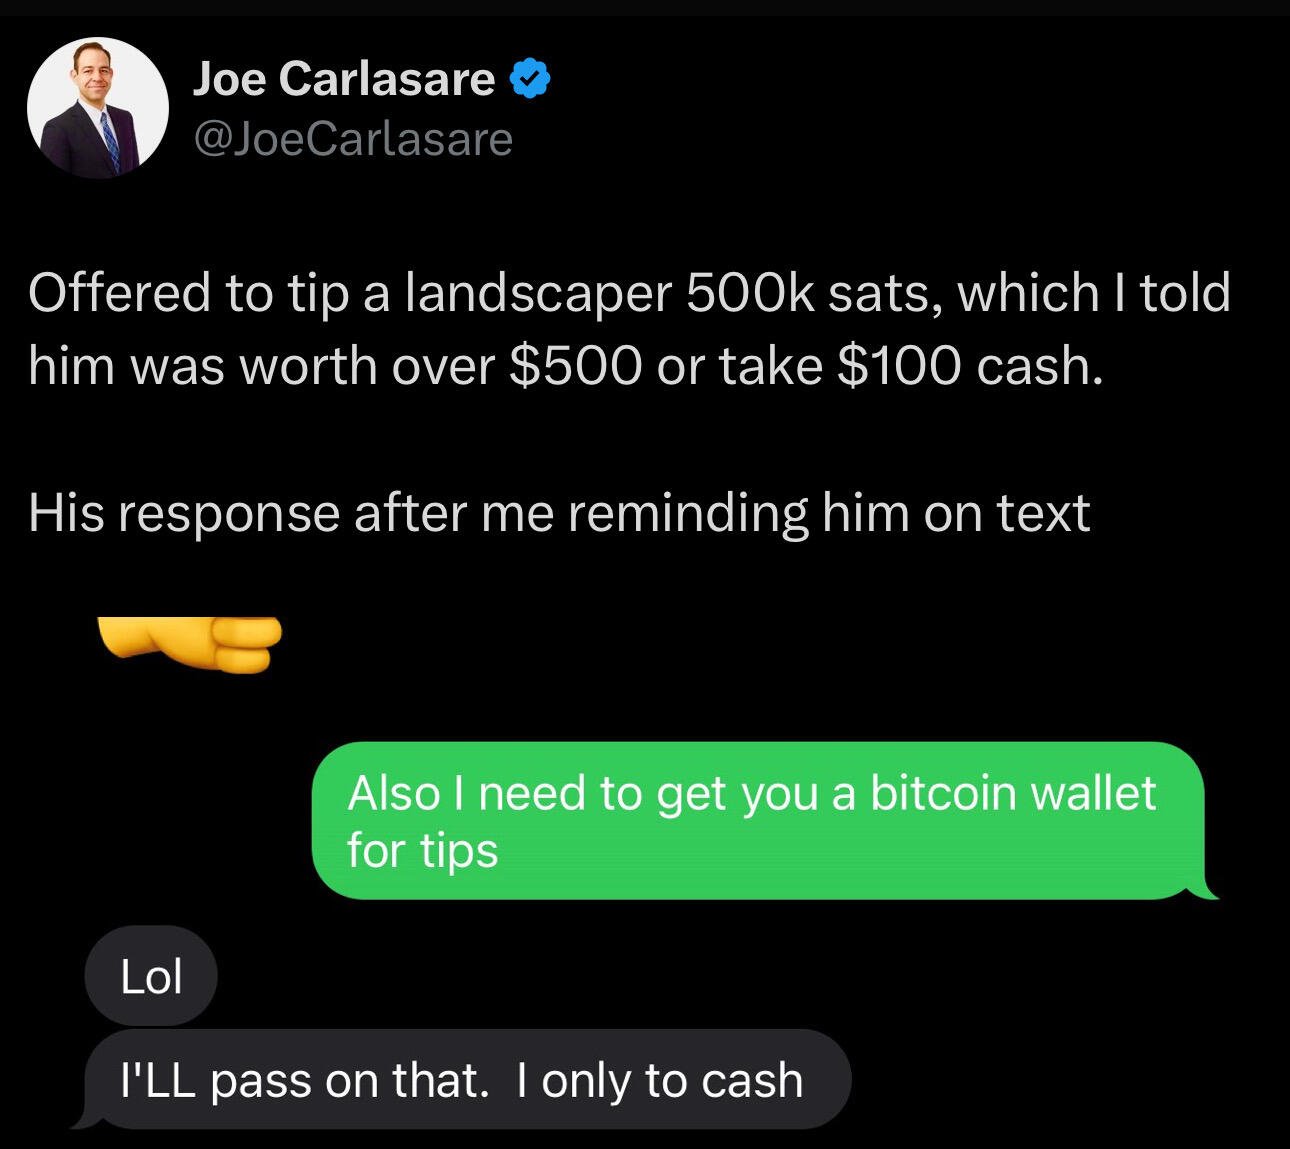Viewport: 1290px width, 1149px height.
Task: Select the gray "Lol" message bubble
Action: click(x=151, y=976)
